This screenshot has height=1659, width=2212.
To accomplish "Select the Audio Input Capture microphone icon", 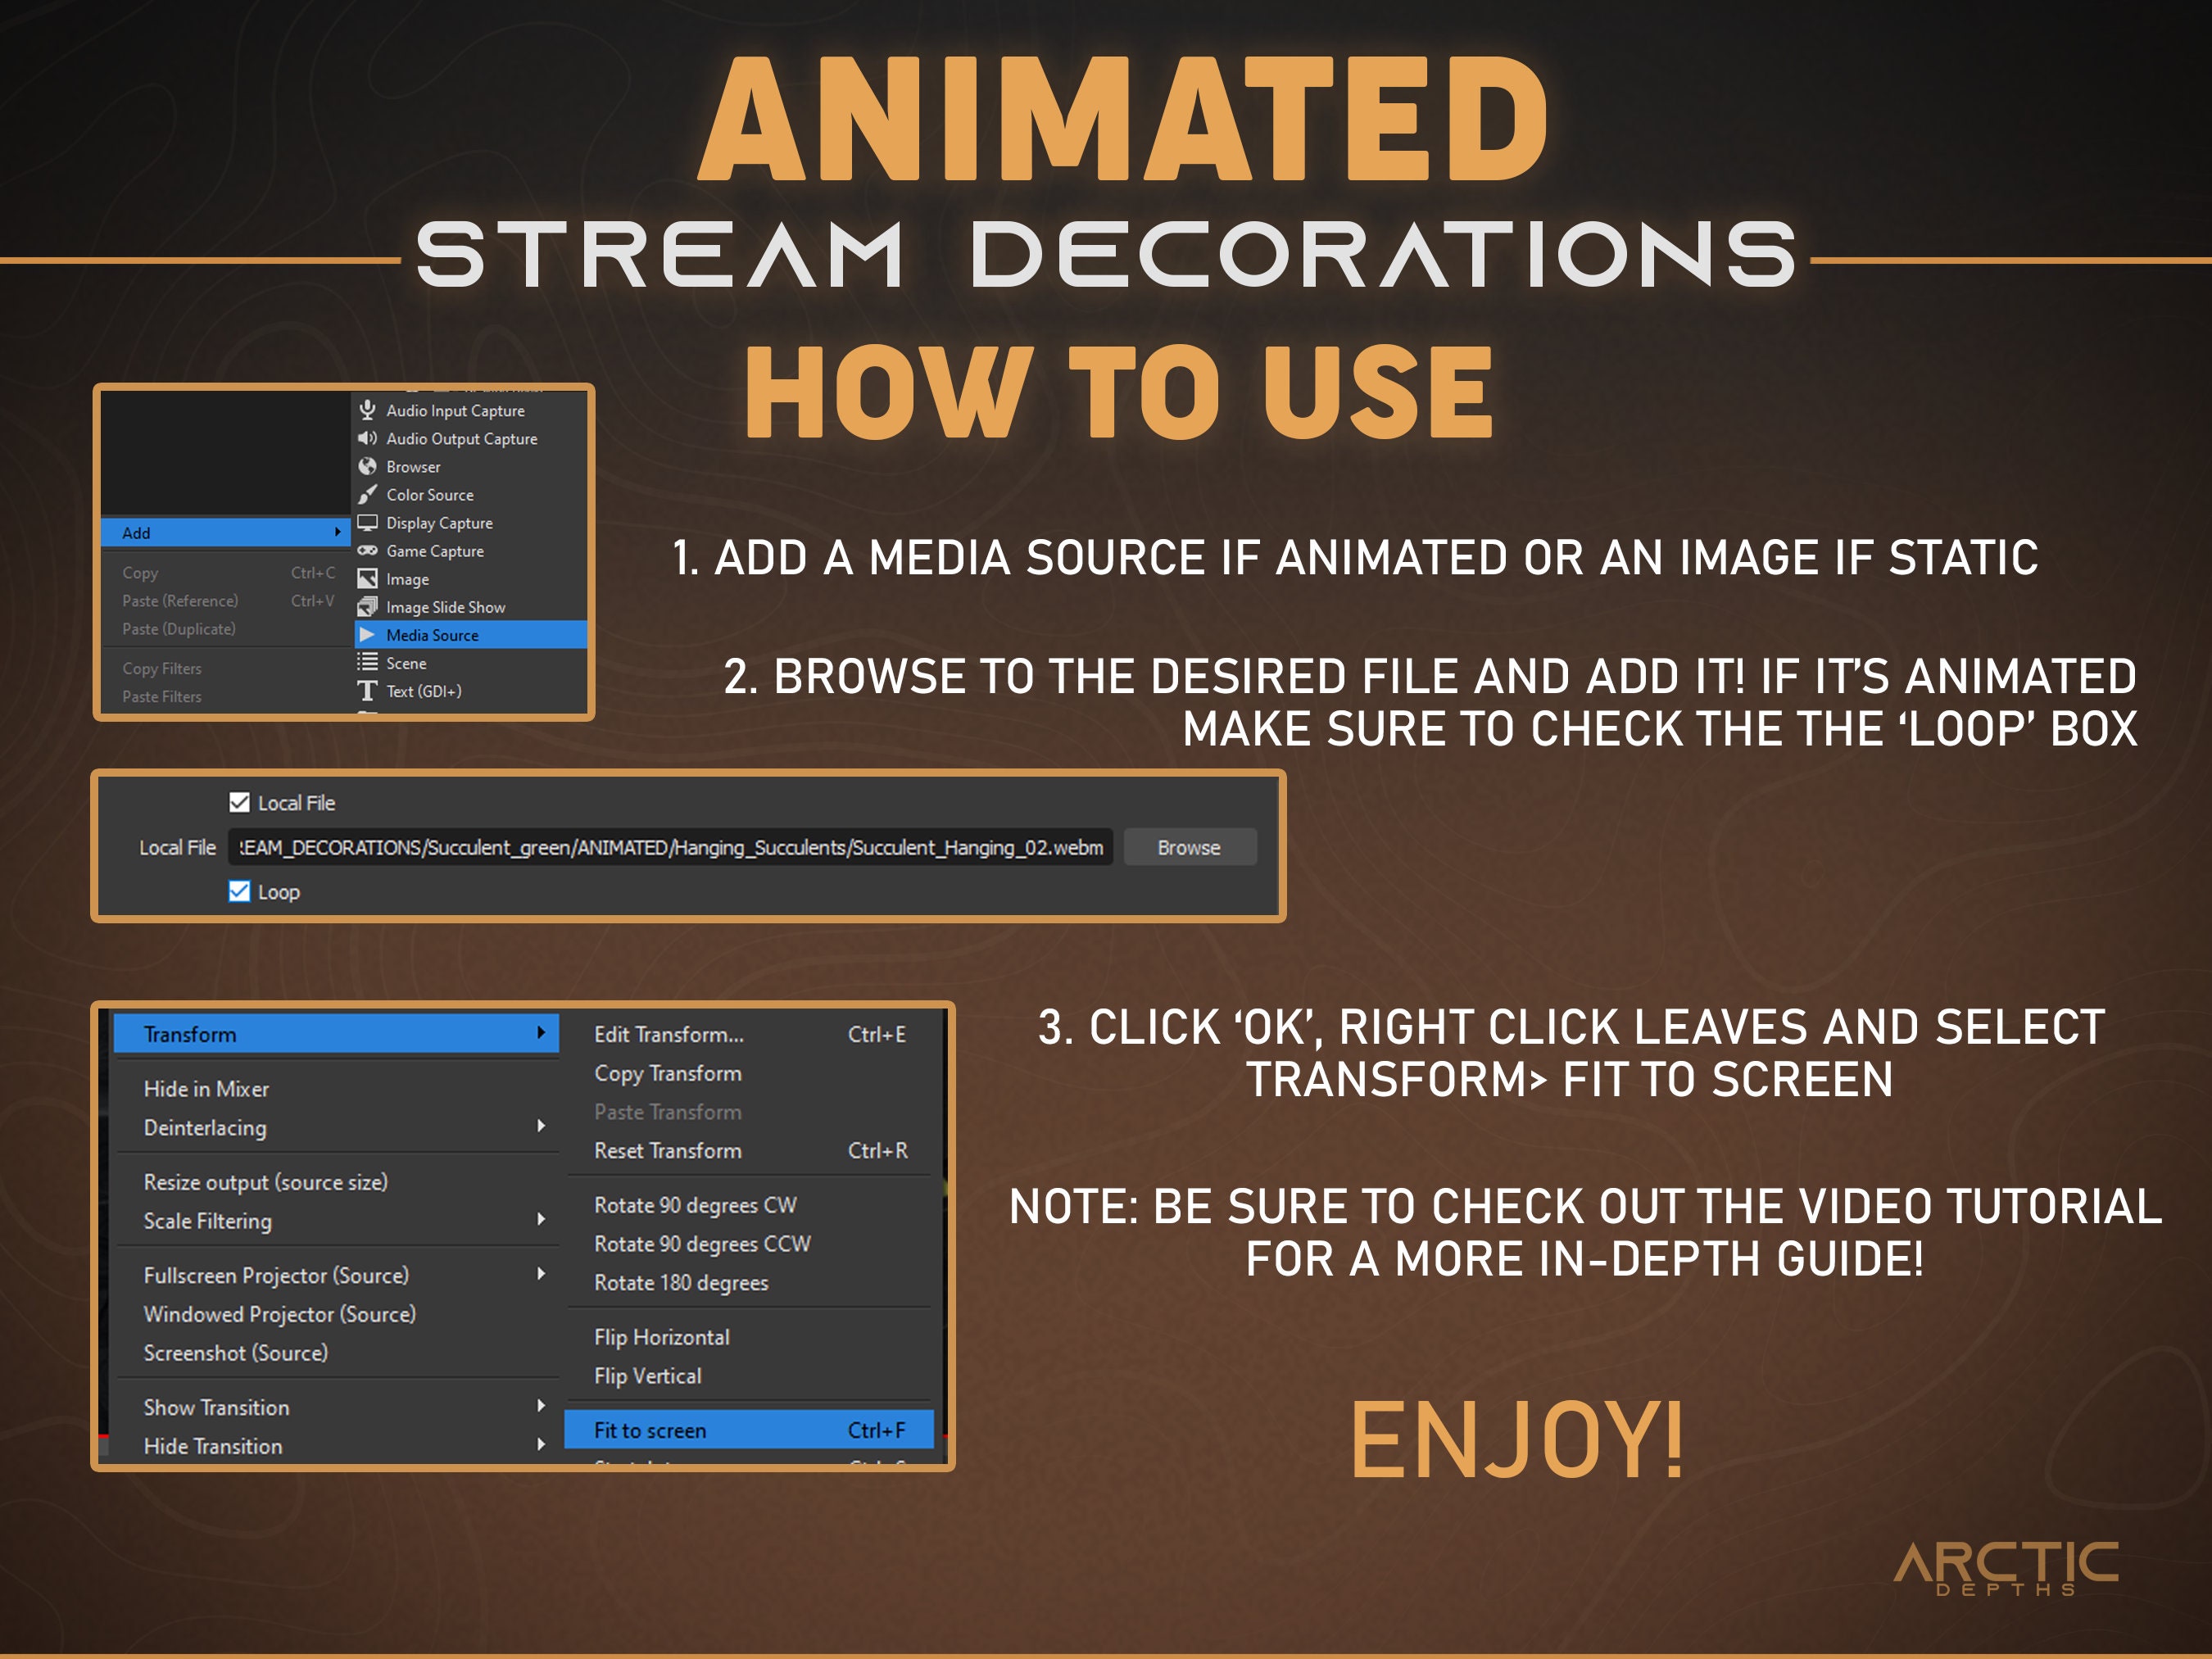I will point(368,410).
